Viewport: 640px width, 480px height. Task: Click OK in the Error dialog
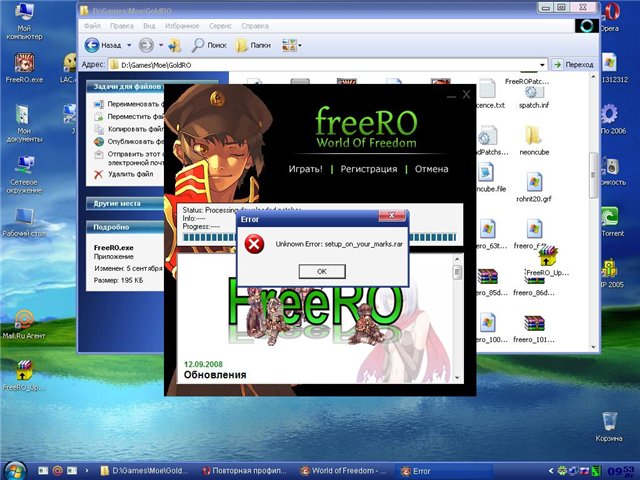pos(322,271)
